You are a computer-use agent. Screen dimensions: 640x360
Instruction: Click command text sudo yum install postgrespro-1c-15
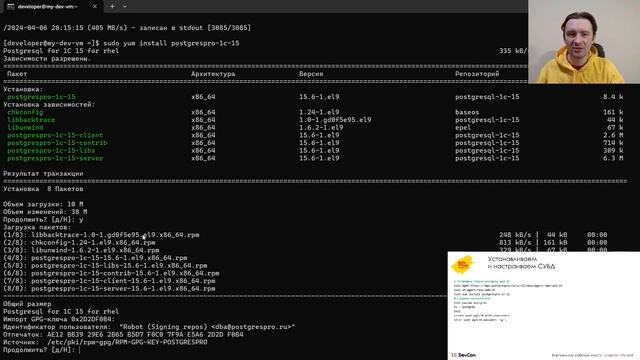point(171,43)
